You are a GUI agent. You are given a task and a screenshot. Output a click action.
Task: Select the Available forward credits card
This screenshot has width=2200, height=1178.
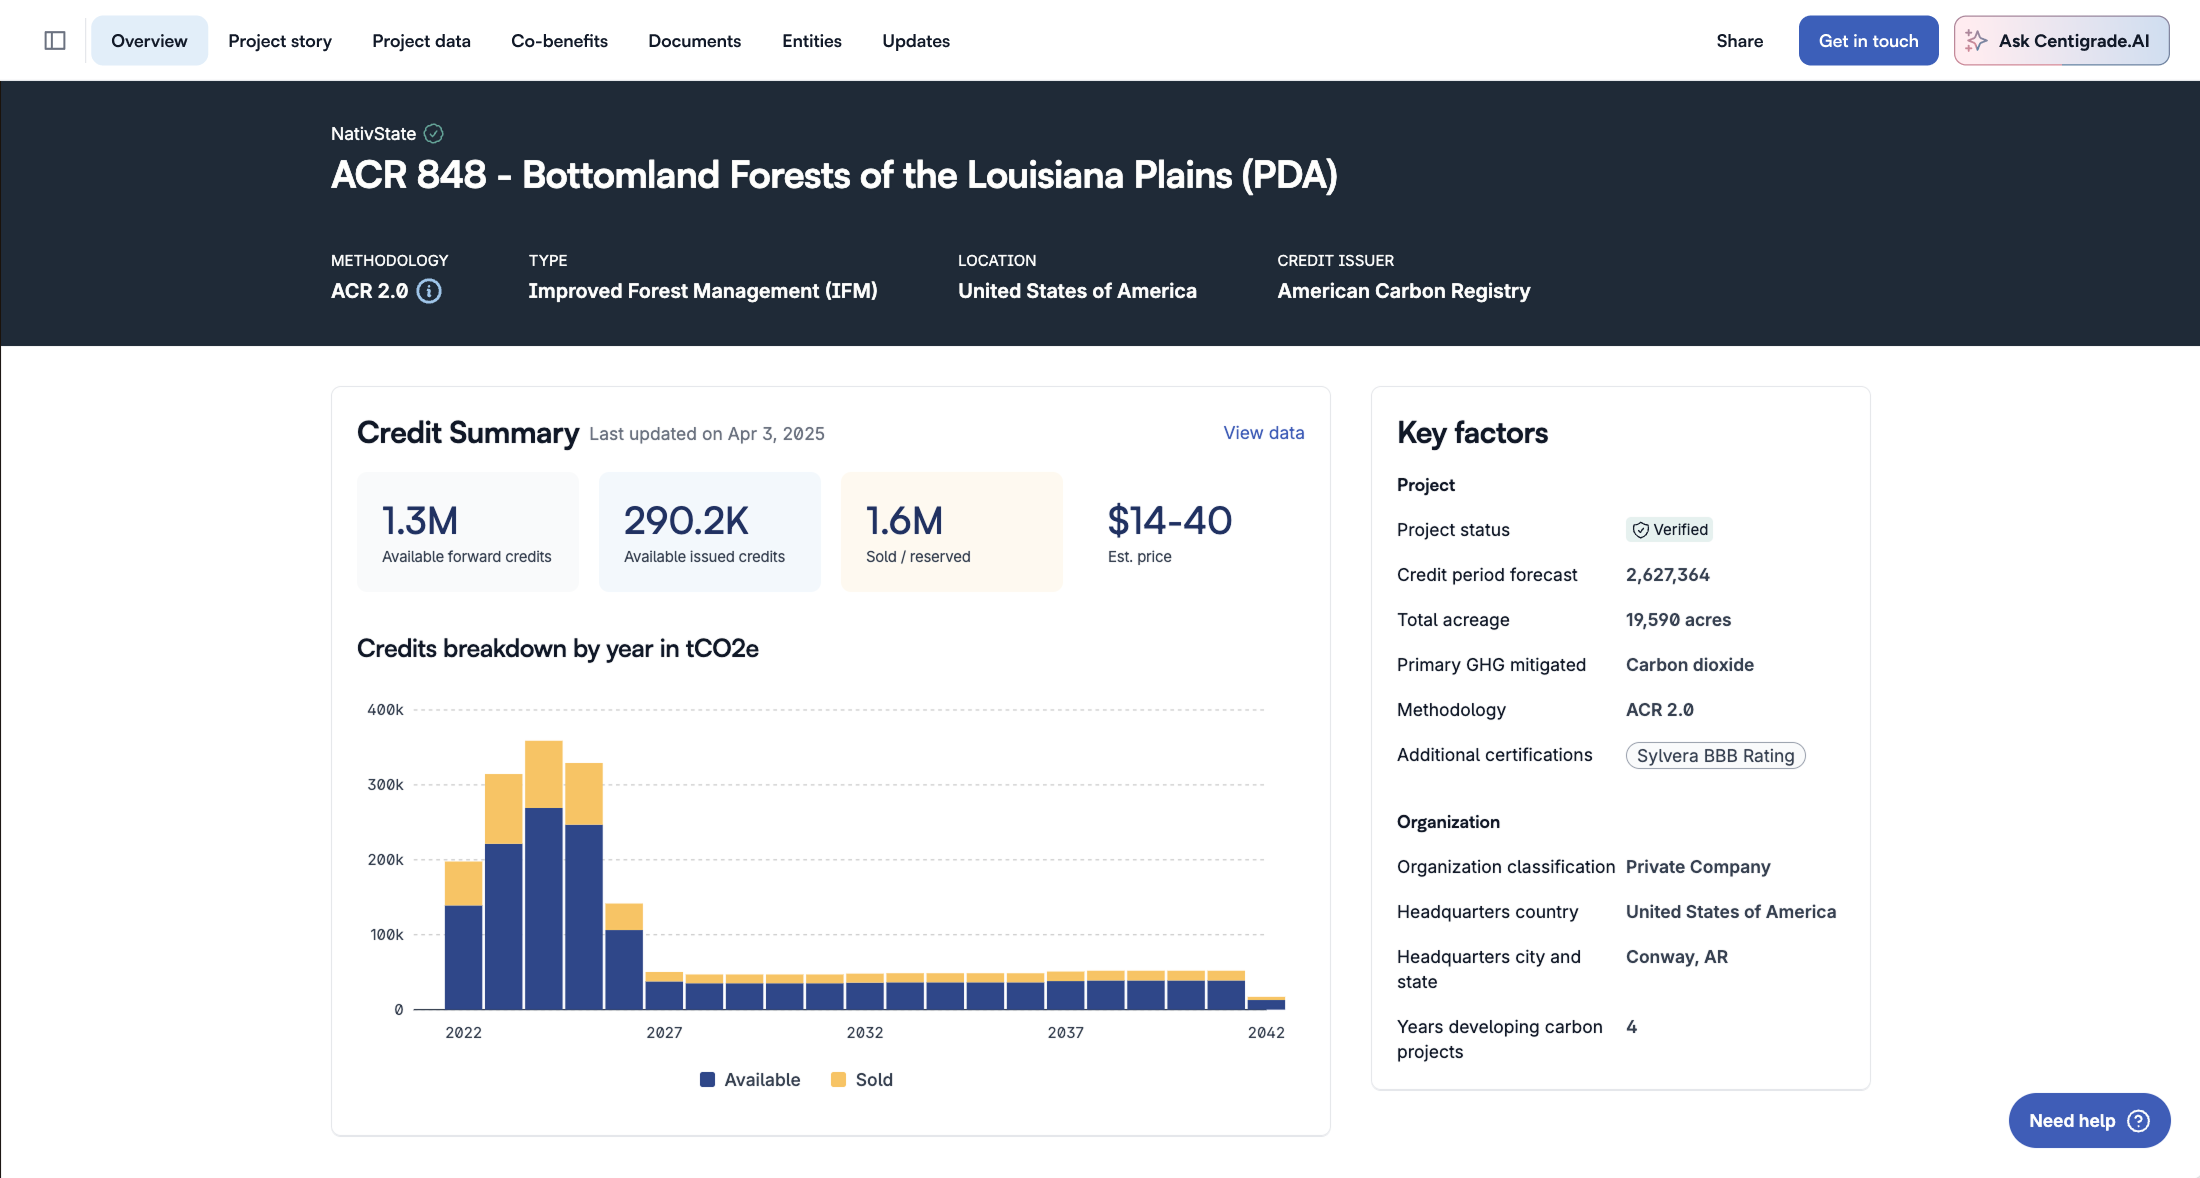point(467,532)
